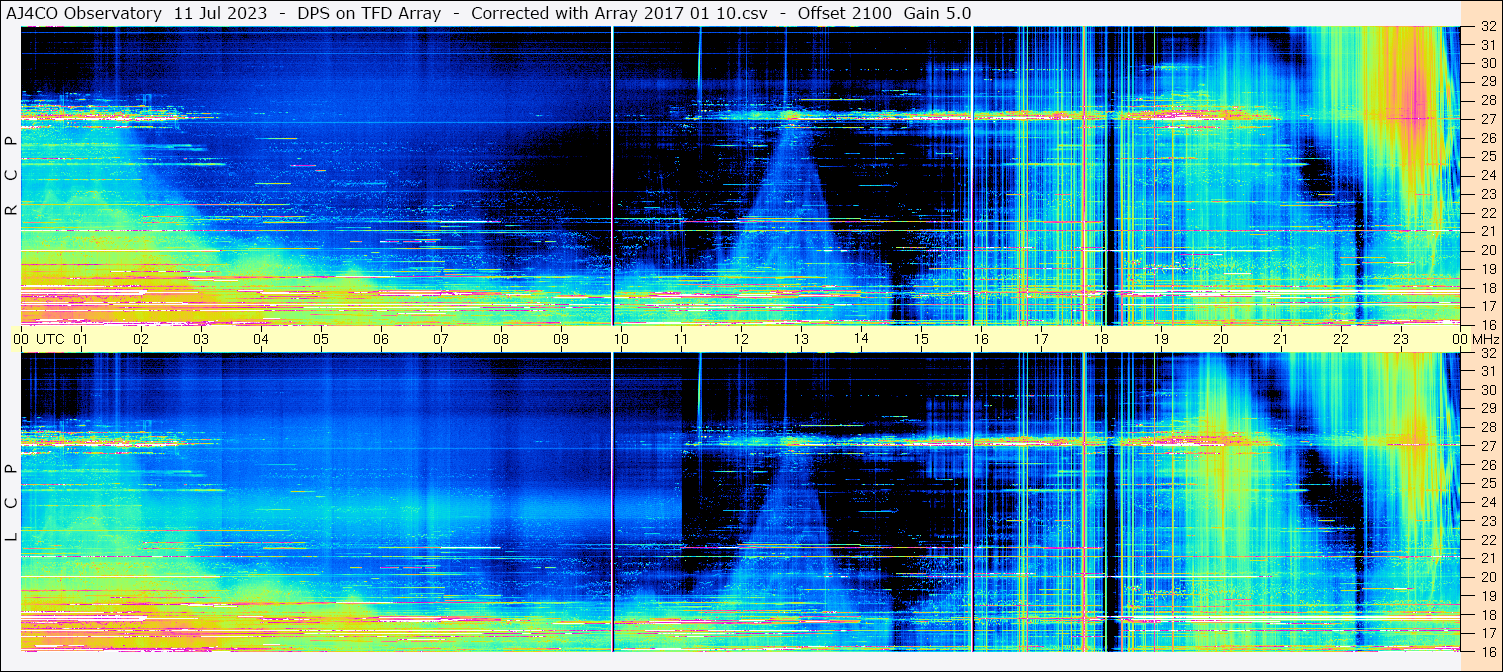Choose the 22 hour mark on UTC axis
The width and height of the screenshot is (1503, 672).
coord(1341,339)
